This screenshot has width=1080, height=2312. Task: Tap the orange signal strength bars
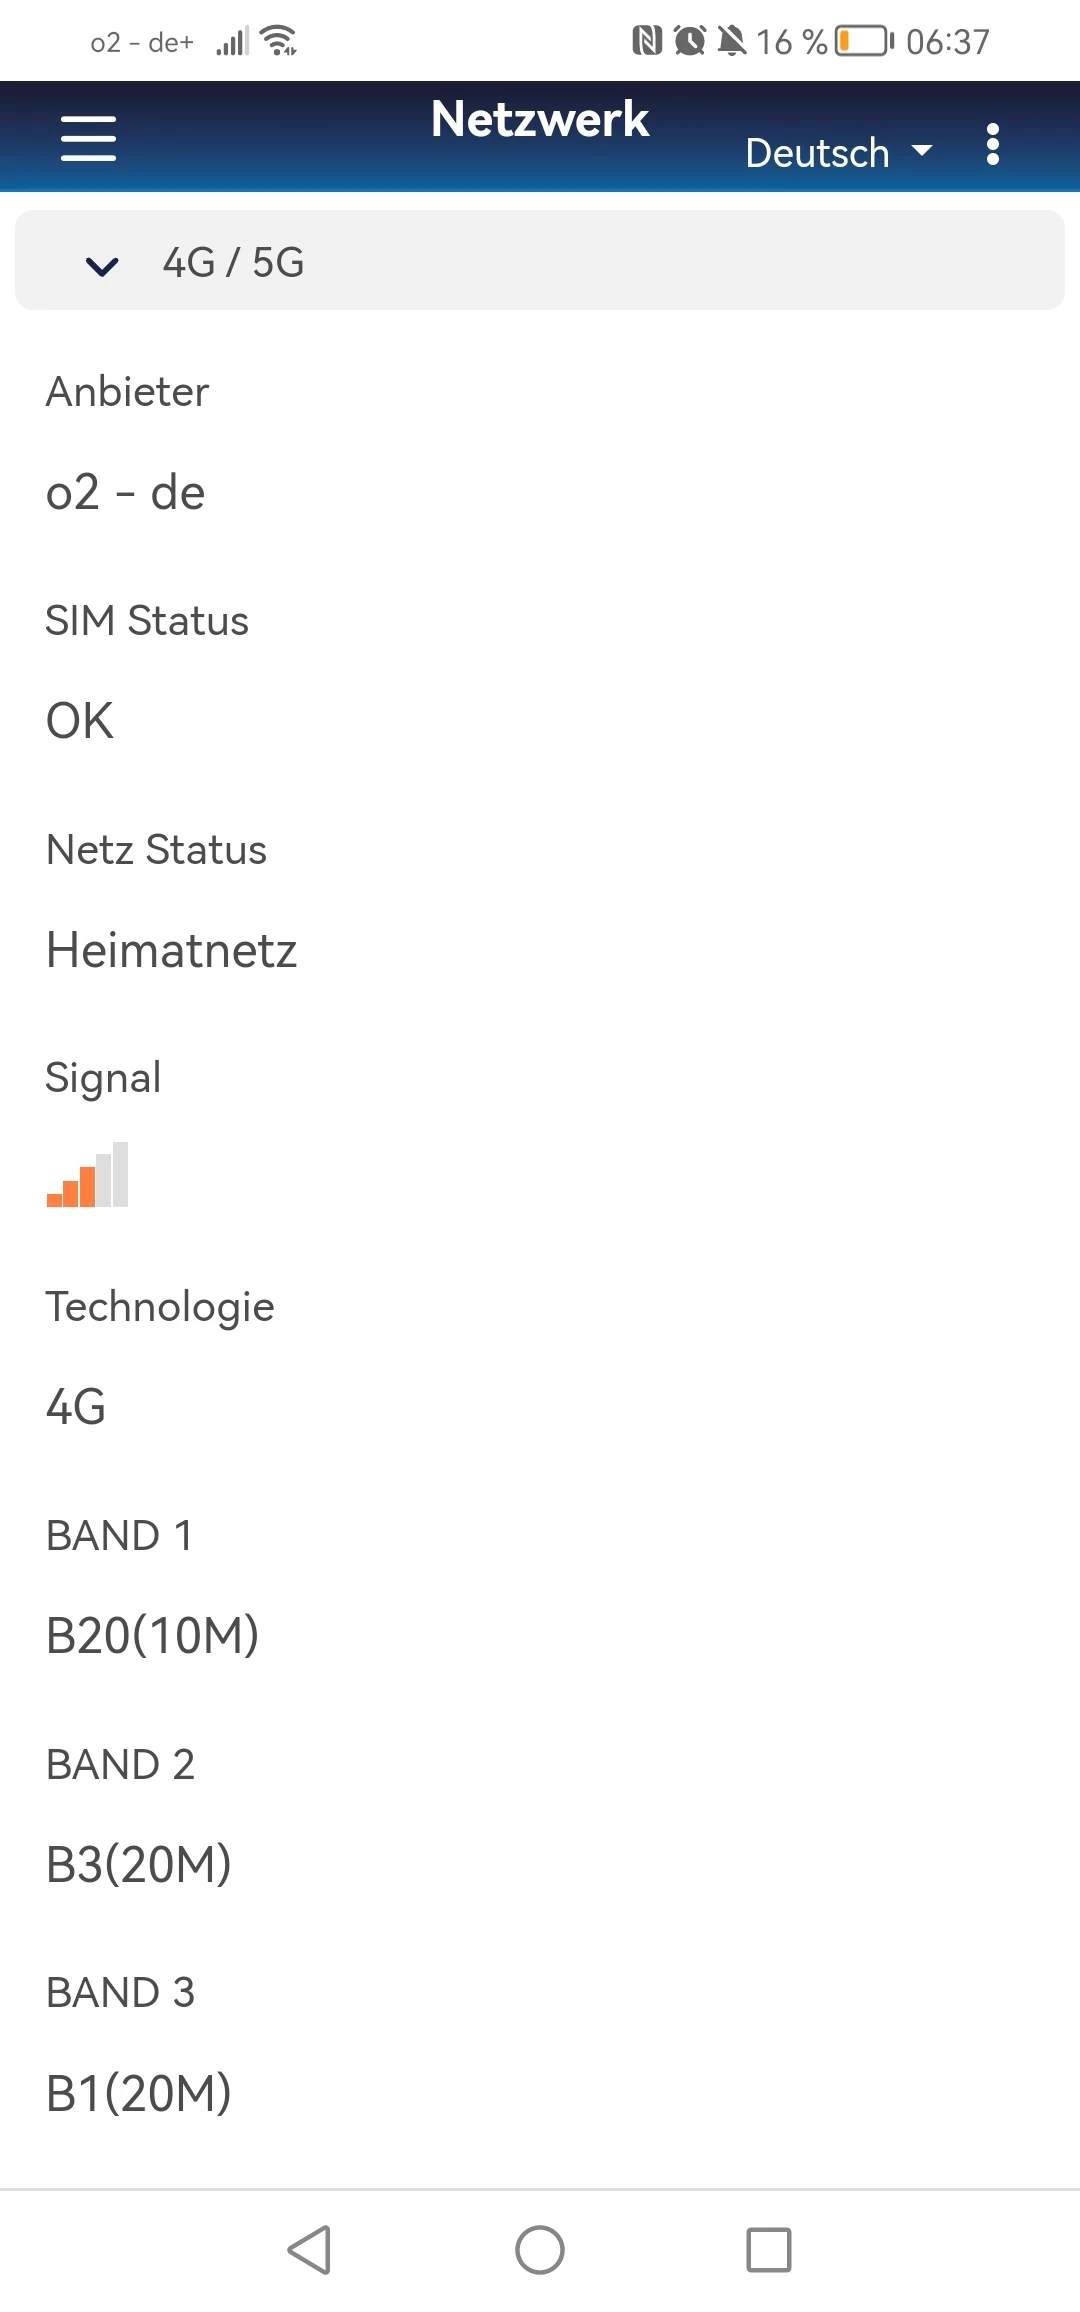pyautogui.click(x=88, y=1175)
